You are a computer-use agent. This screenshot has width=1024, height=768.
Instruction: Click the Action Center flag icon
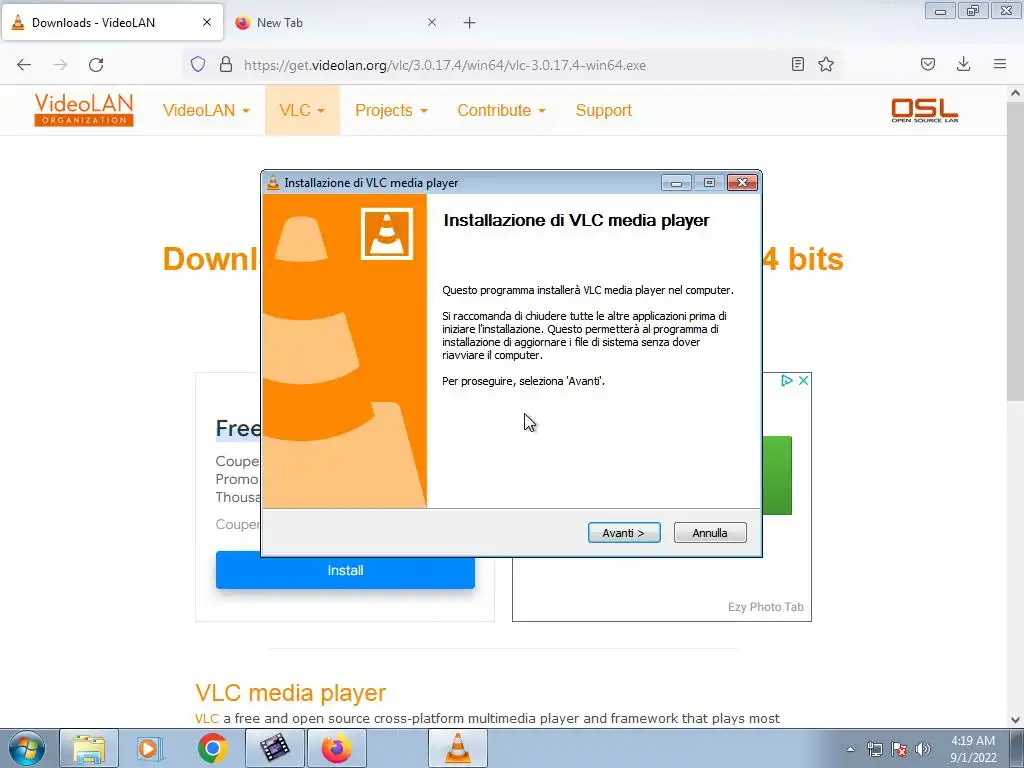(x=899, y=749)
